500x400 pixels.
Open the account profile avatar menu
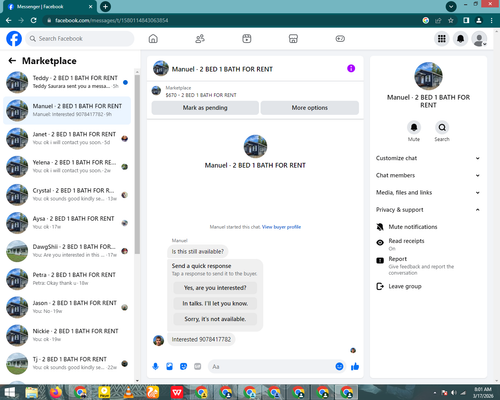[x=479, y=39]
